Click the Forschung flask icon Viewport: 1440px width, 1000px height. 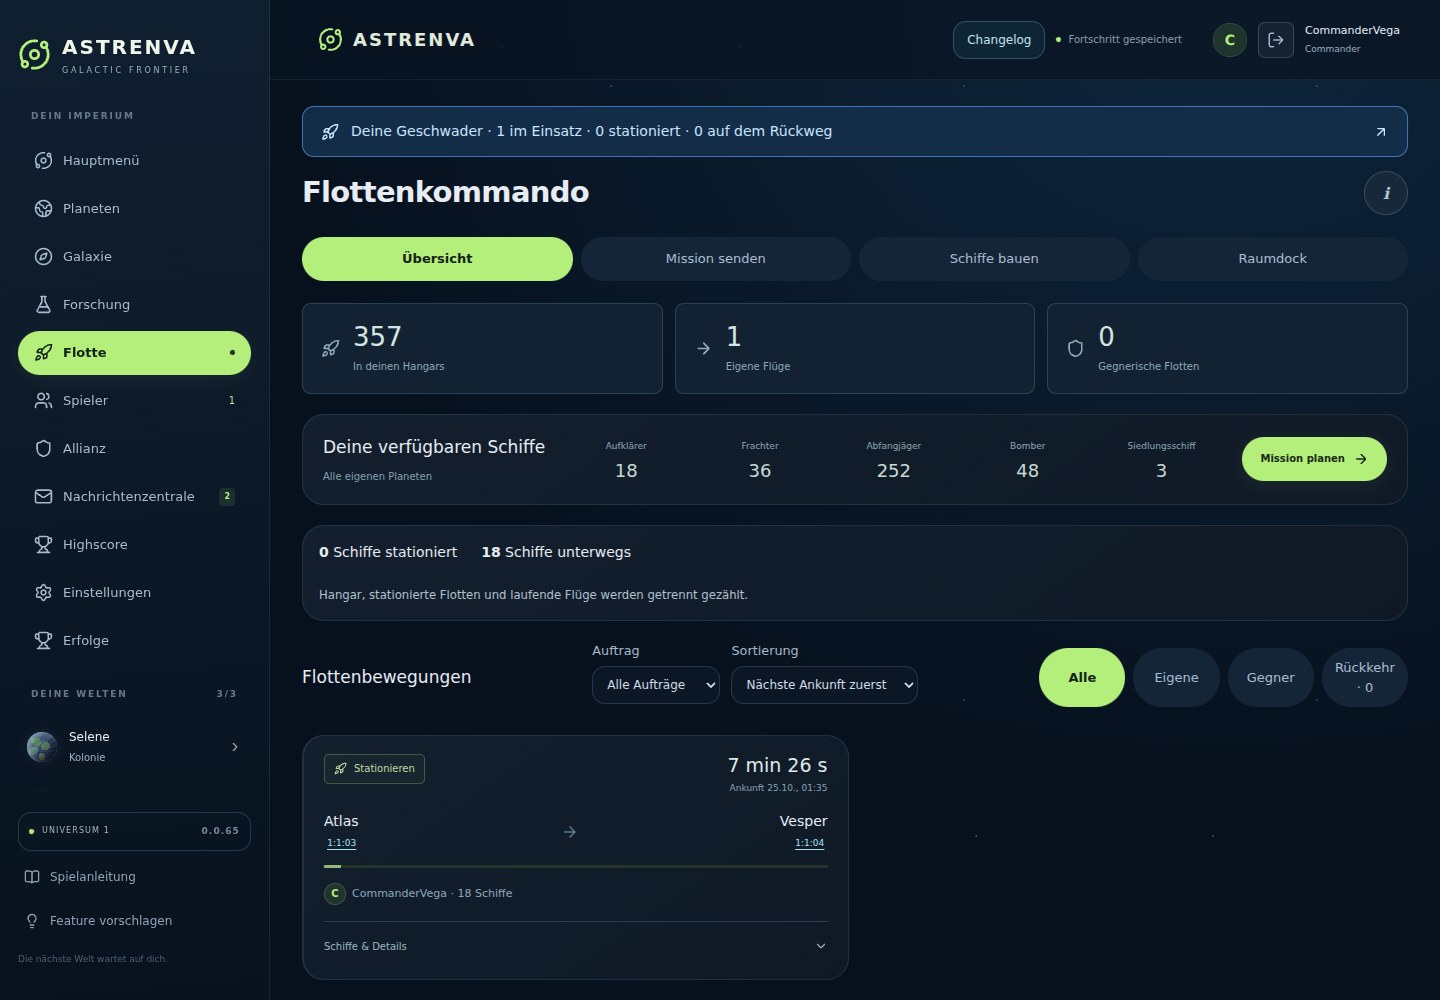[x=43, y=304]
